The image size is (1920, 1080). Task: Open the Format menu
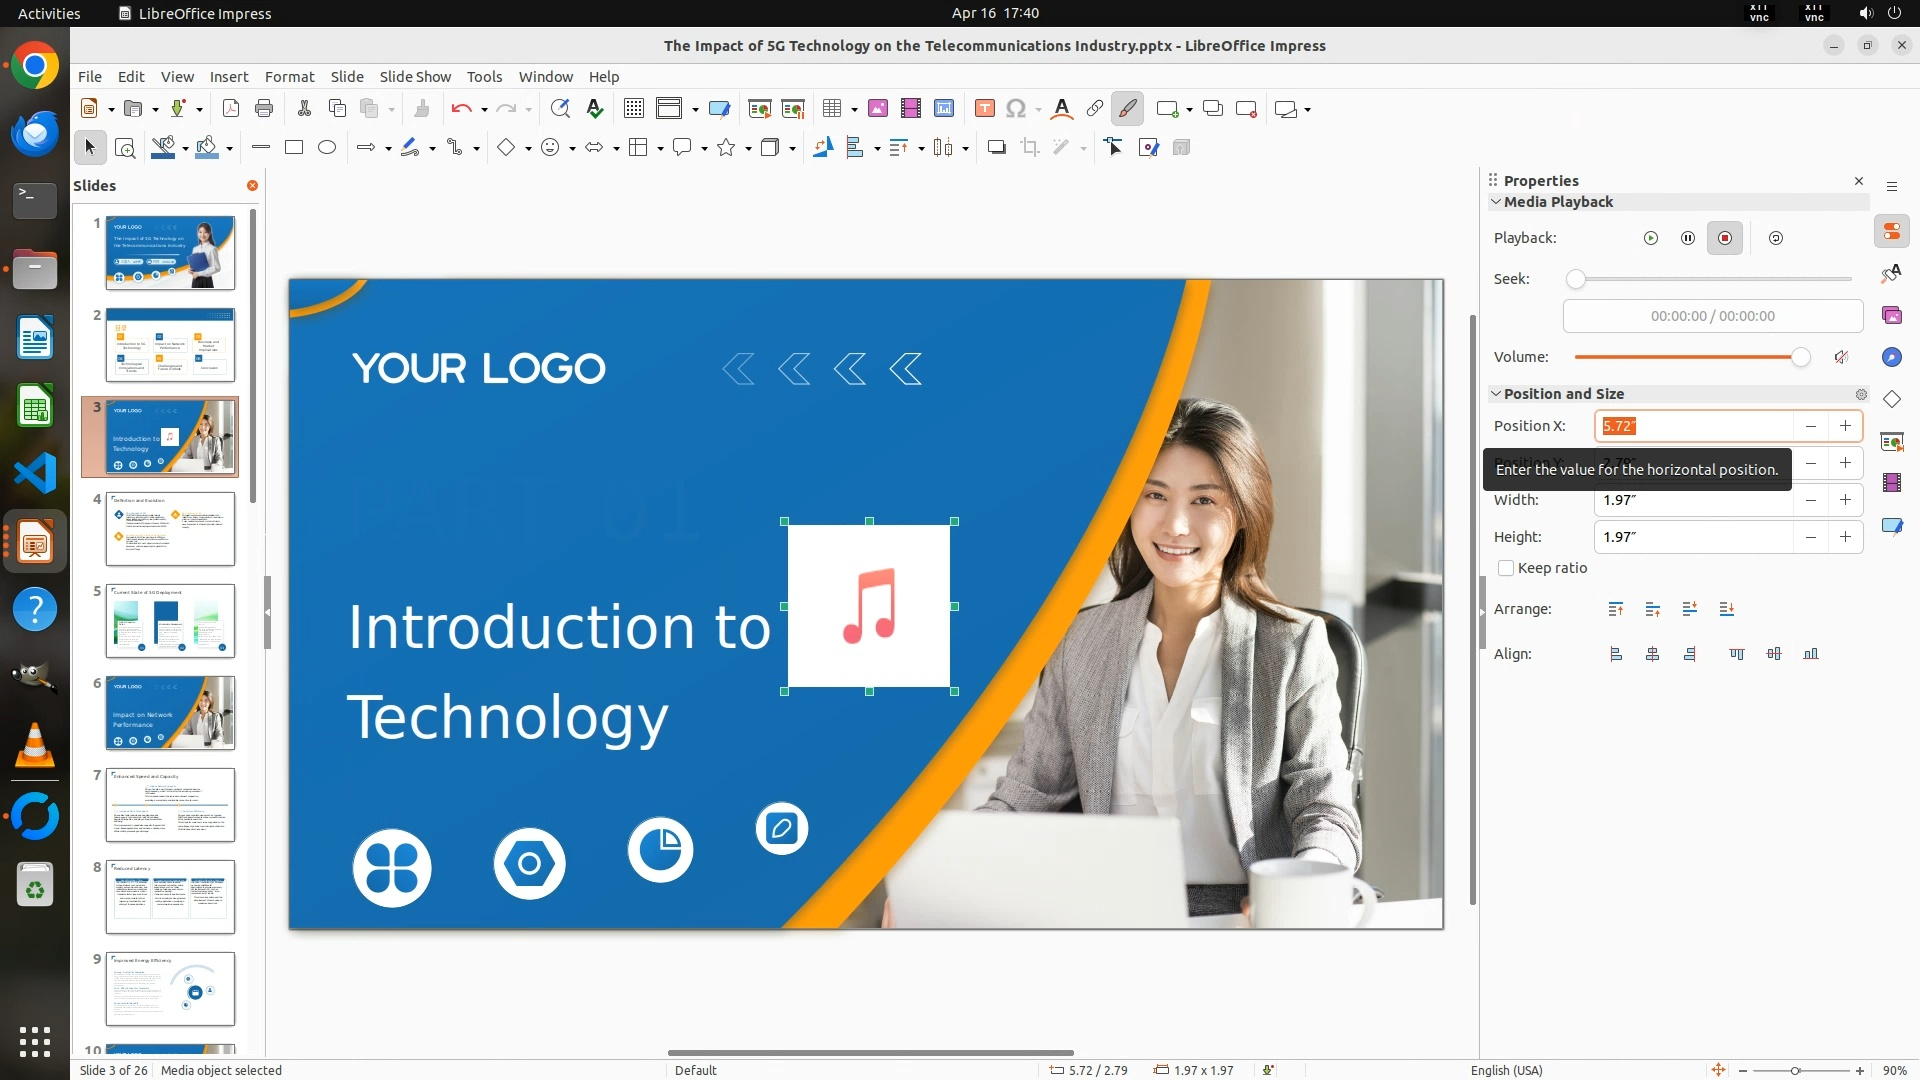289,77
